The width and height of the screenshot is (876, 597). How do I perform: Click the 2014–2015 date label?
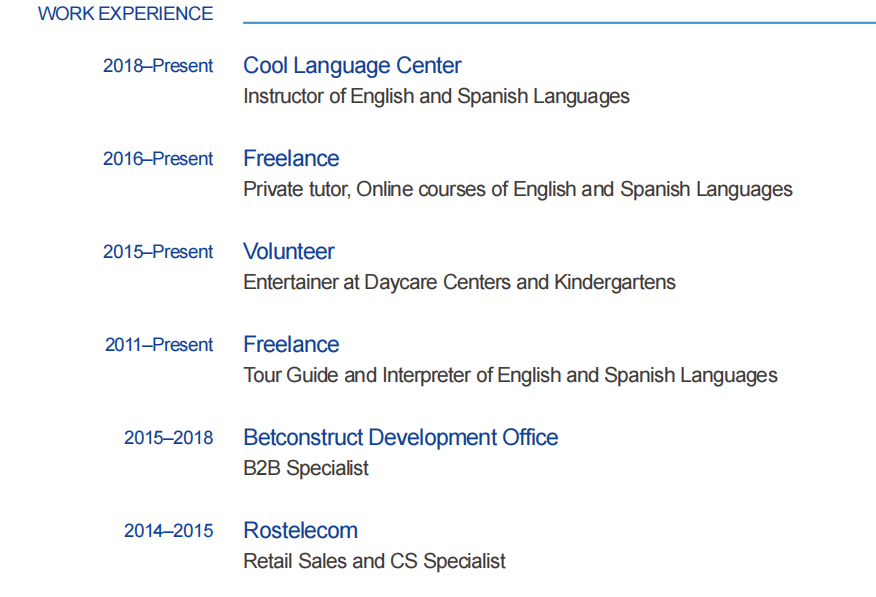tap(168, 531)
